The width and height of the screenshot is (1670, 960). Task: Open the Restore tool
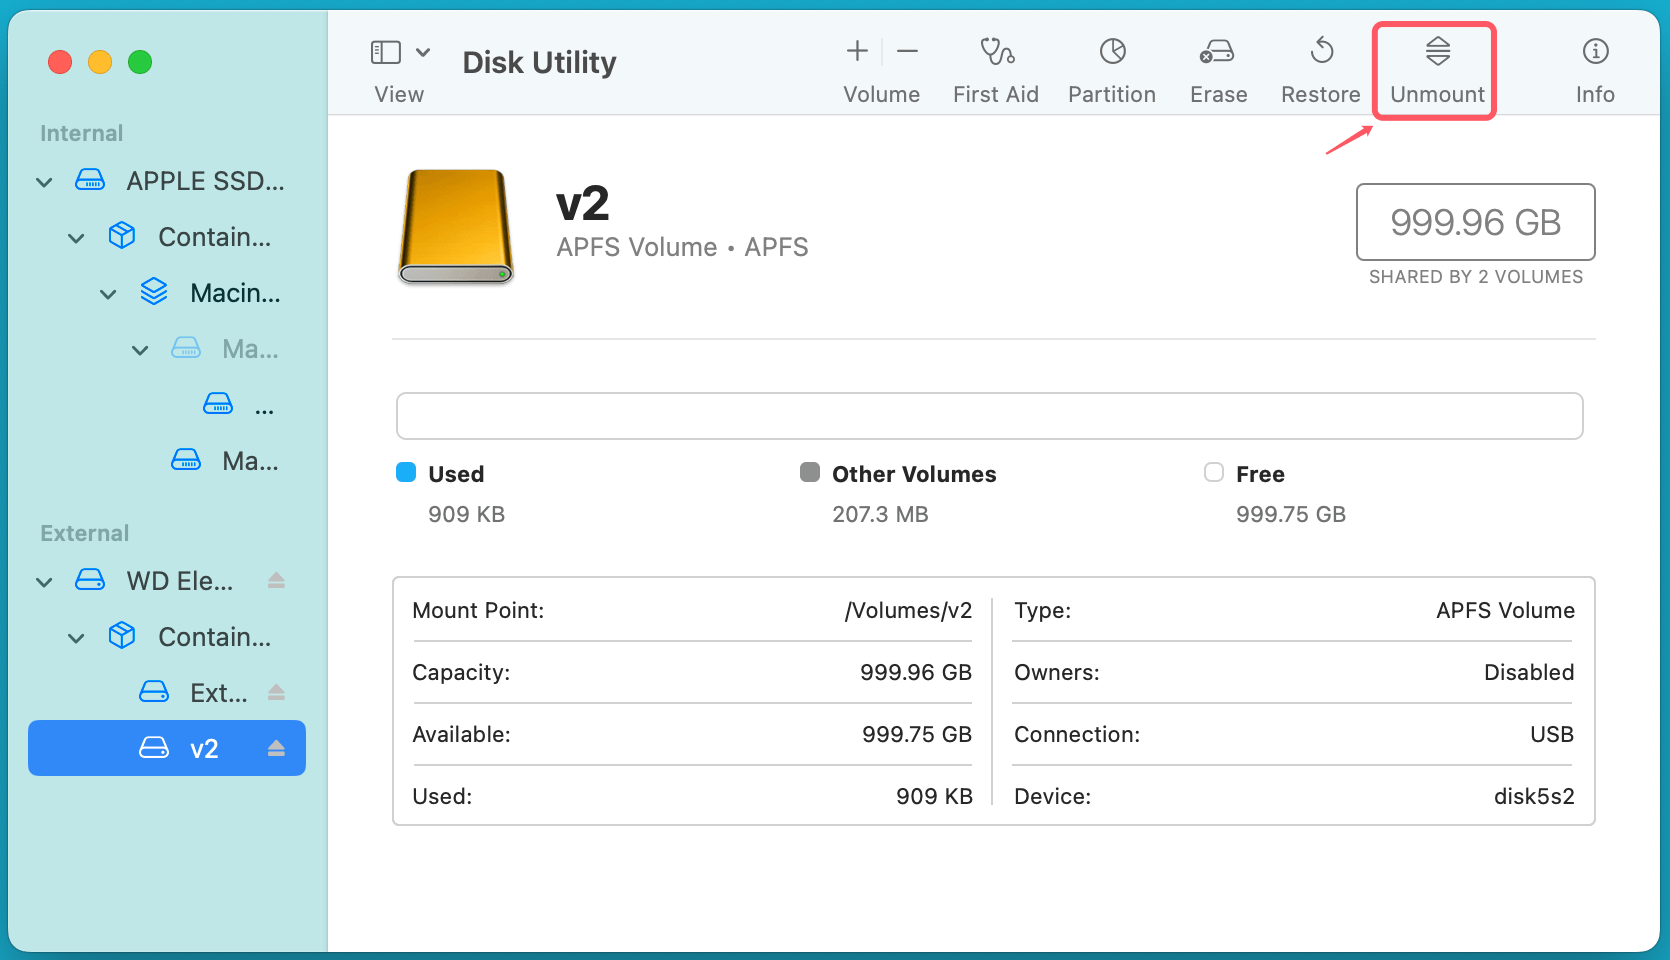(x=1320, y=68)
